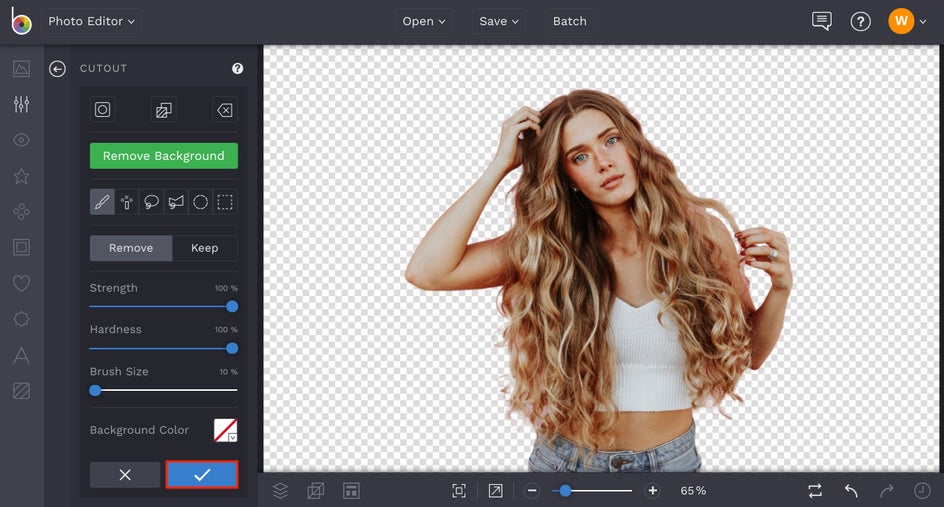Screen dimensions: 944x507
Task: Click the zoom level slider
Action: tap(592, 491)
